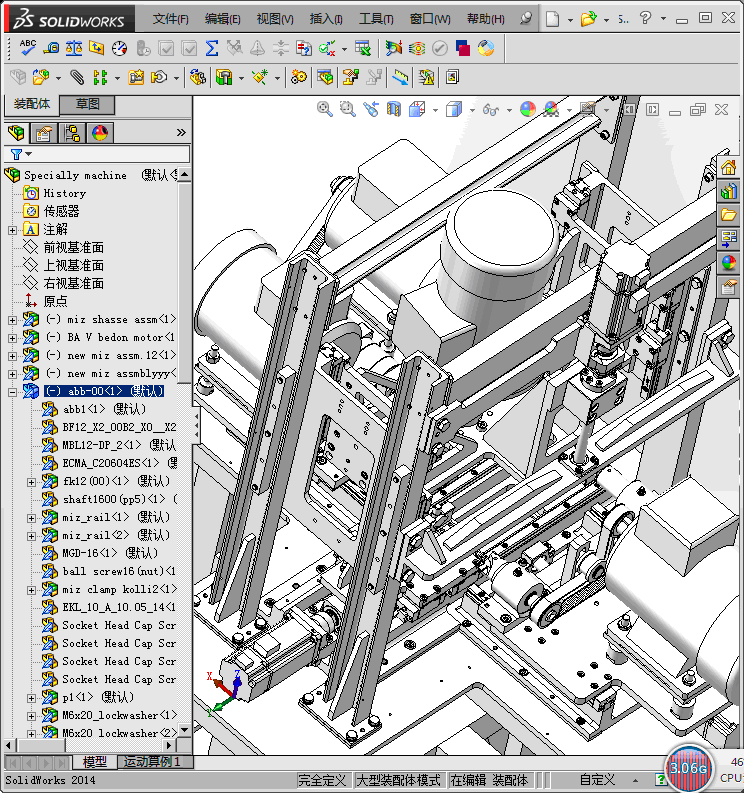Click the Assembly Features icon
This screenshot has height=793, width=744.
(x=224, y=77)
